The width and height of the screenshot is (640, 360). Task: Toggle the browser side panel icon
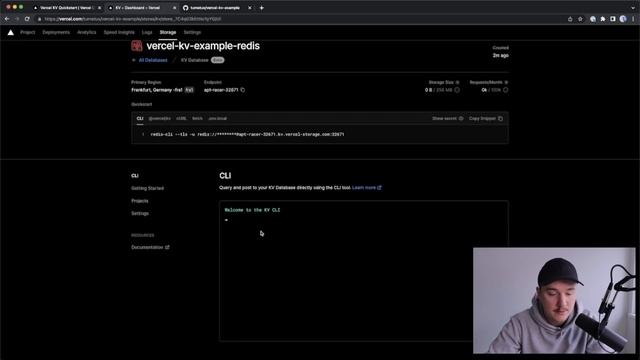[613, 19]
